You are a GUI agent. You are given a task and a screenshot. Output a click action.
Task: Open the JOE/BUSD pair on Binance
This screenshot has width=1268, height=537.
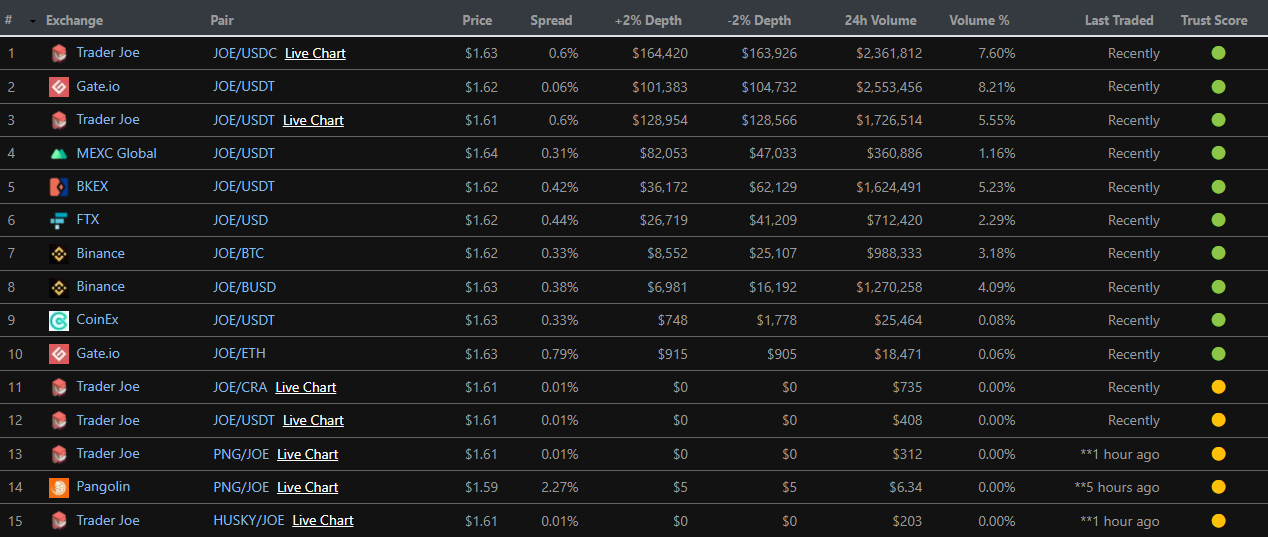point(244,287)
